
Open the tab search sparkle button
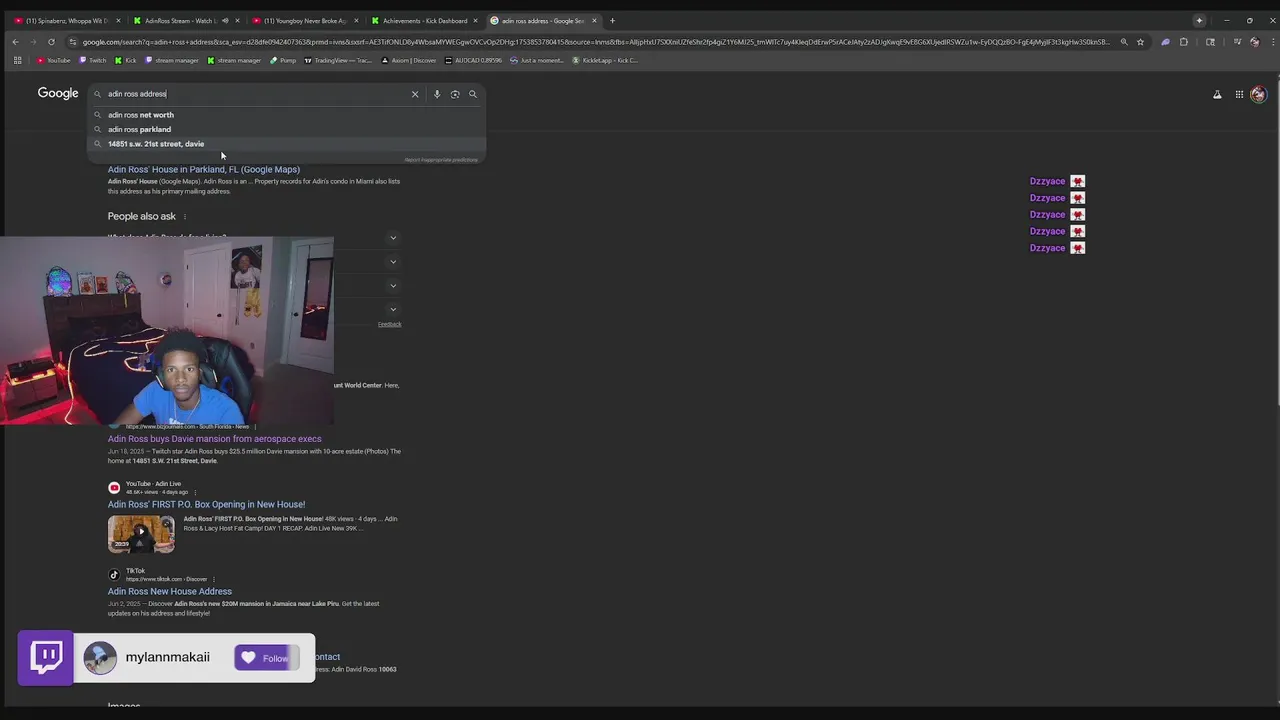point(1199,20)
